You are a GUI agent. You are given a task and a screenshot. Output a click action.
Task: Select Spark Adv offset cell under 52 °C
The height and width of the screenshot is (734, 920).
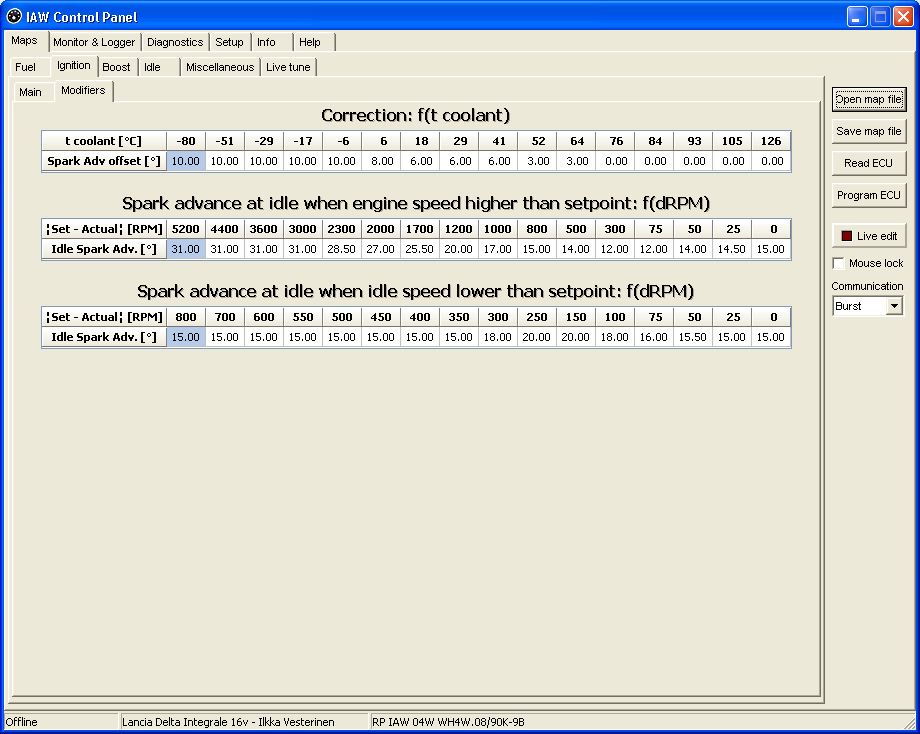pyautogui.click(x=537, y=161)
